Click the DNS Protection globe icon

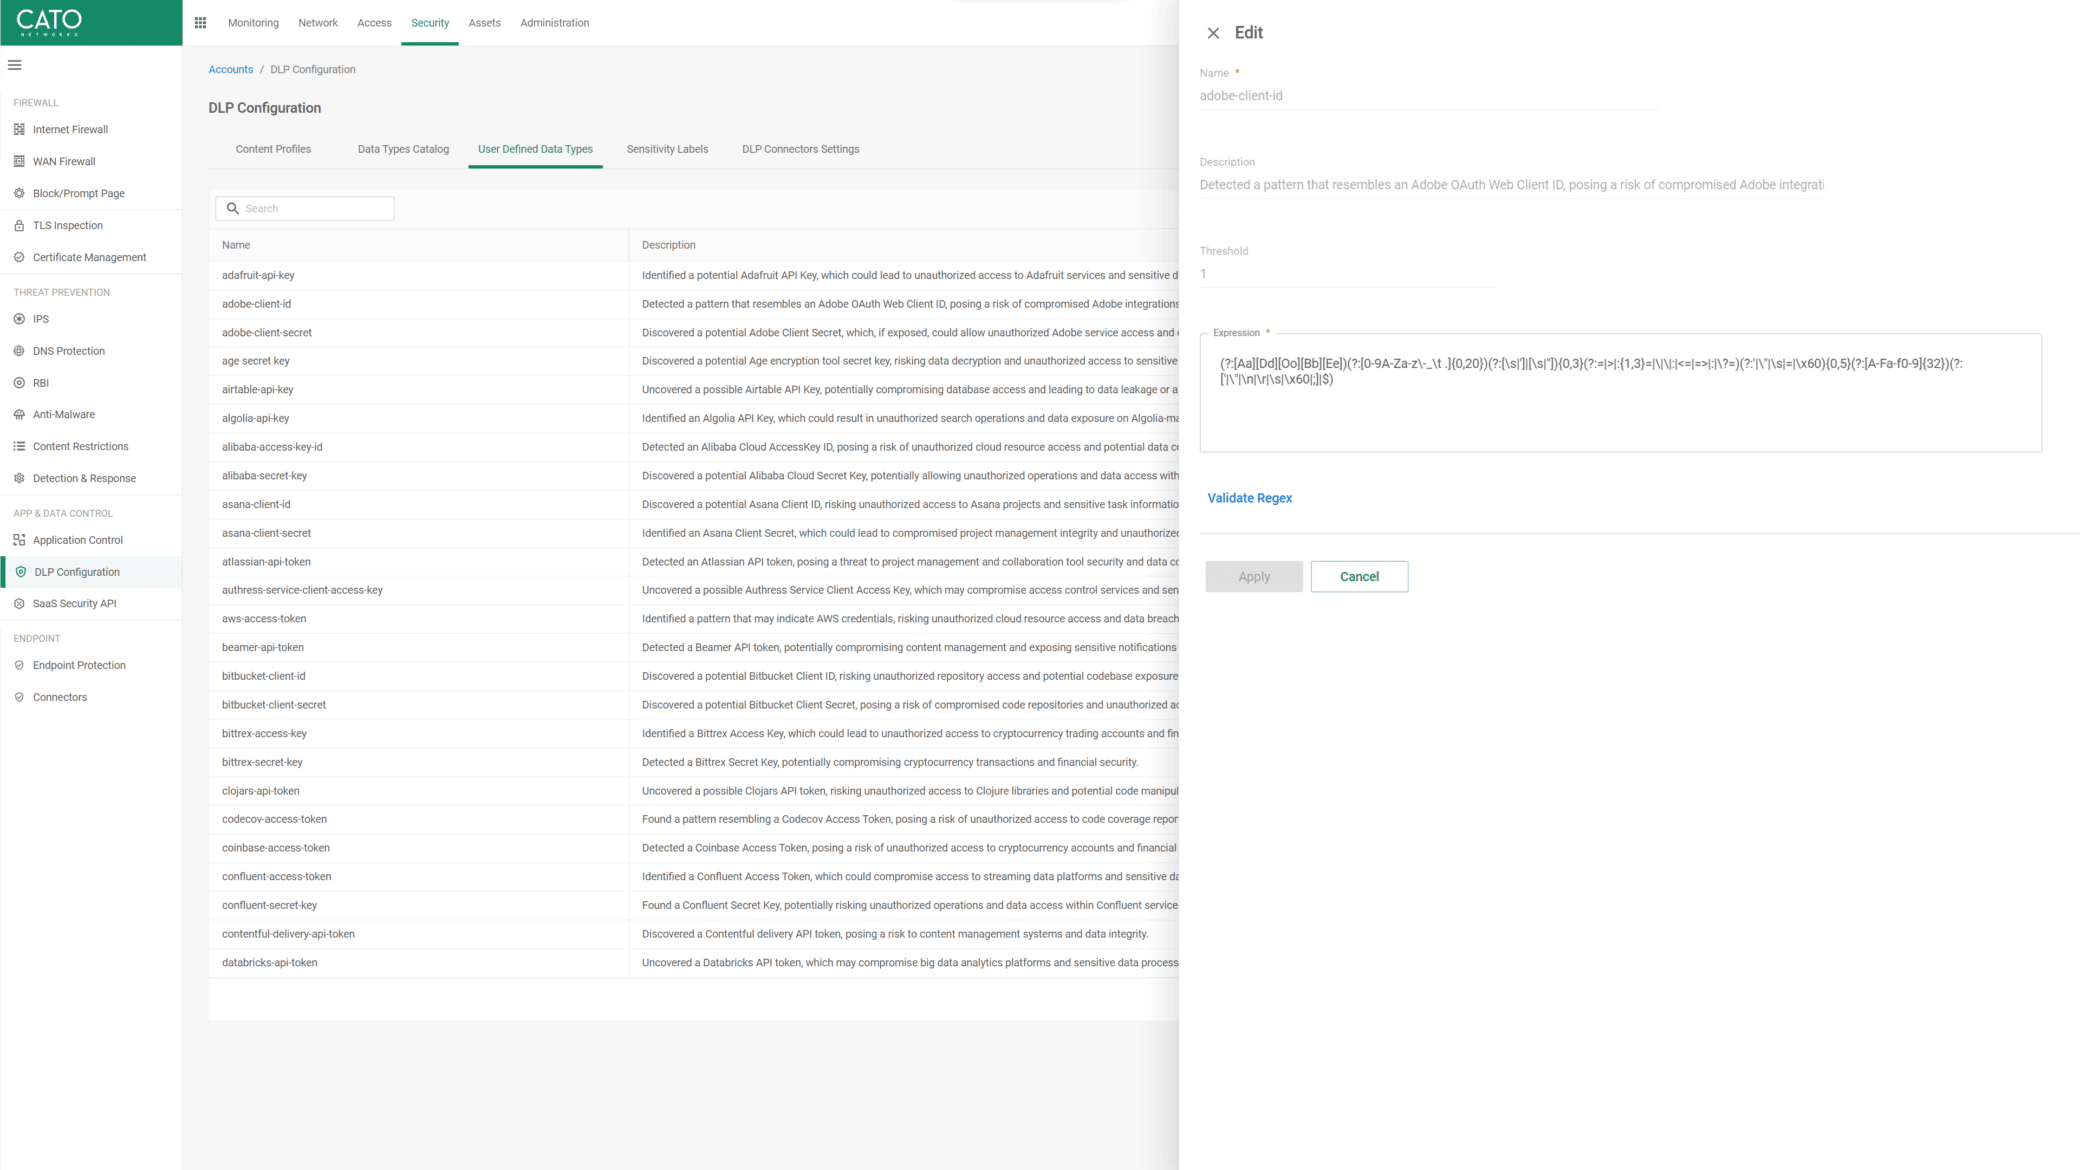click(x=19, y=351)
